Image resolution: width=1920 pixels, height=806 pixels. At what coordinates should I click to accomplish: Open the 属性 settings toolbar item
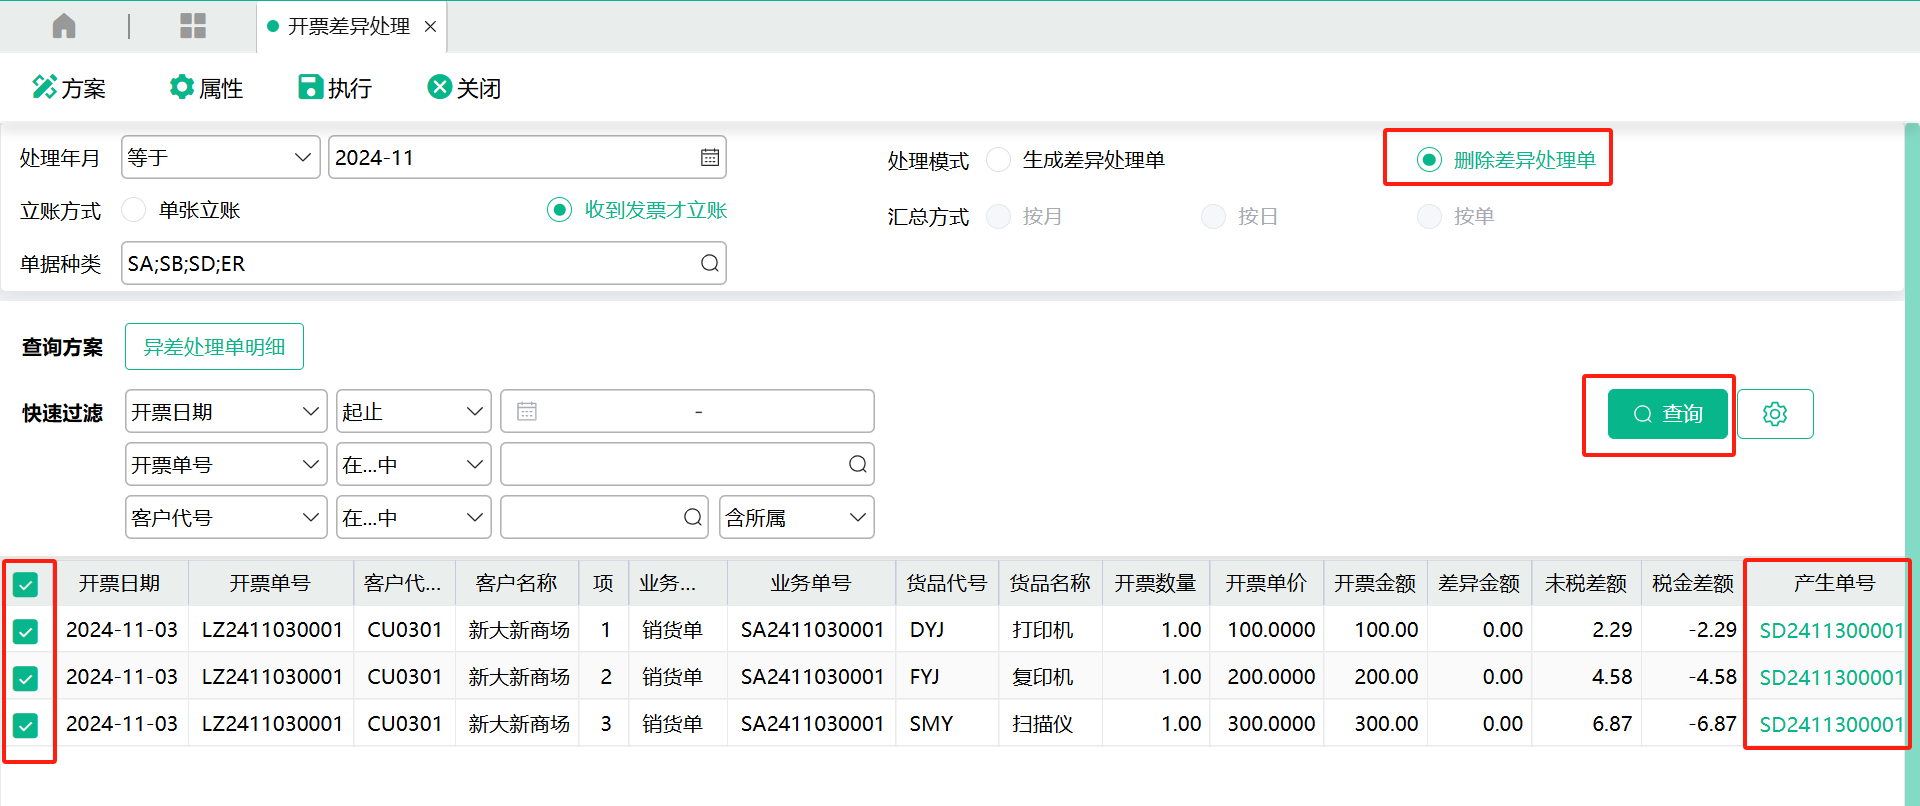(207, 88)
